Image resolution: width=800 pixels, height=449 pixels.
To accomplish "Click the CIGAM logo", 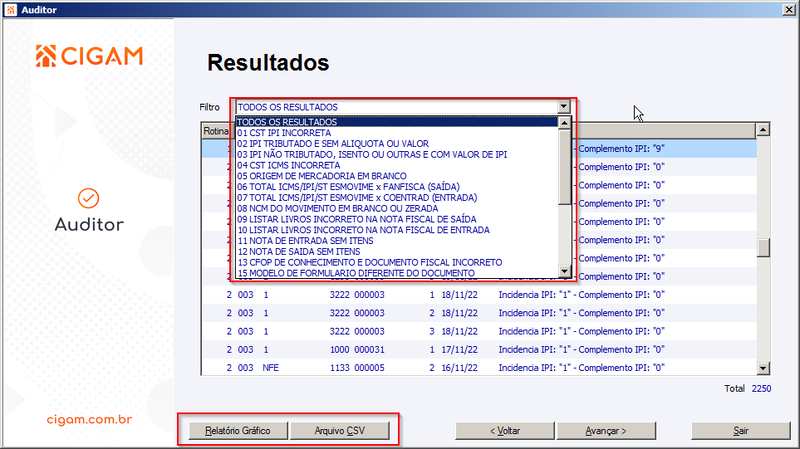I will click(89, 56).
